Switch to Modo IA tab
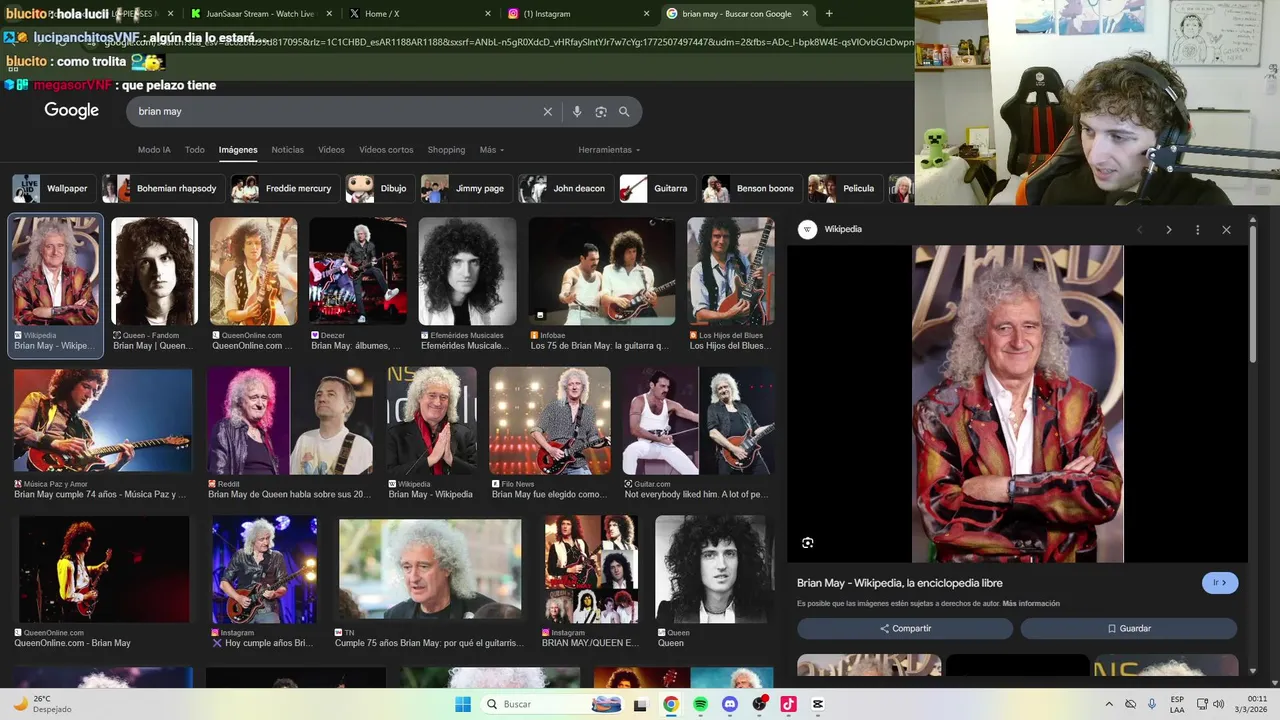This screenshot has width=1280, height=720. pyautogui.click(x=154, y=150)
